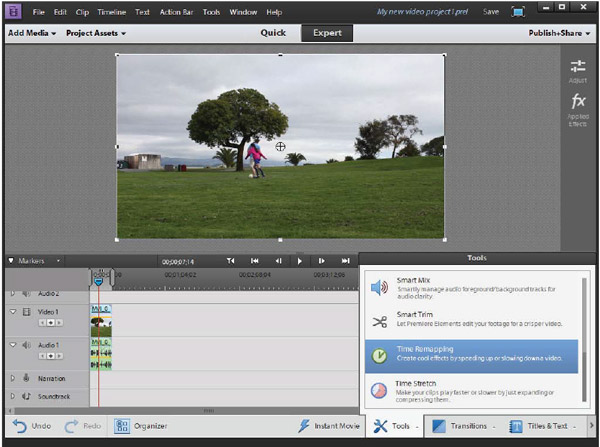Viewport: 600px width, 447px height.
Task: Open the Transitions panel
Action: pyautogui.click(x=463, y=426)
